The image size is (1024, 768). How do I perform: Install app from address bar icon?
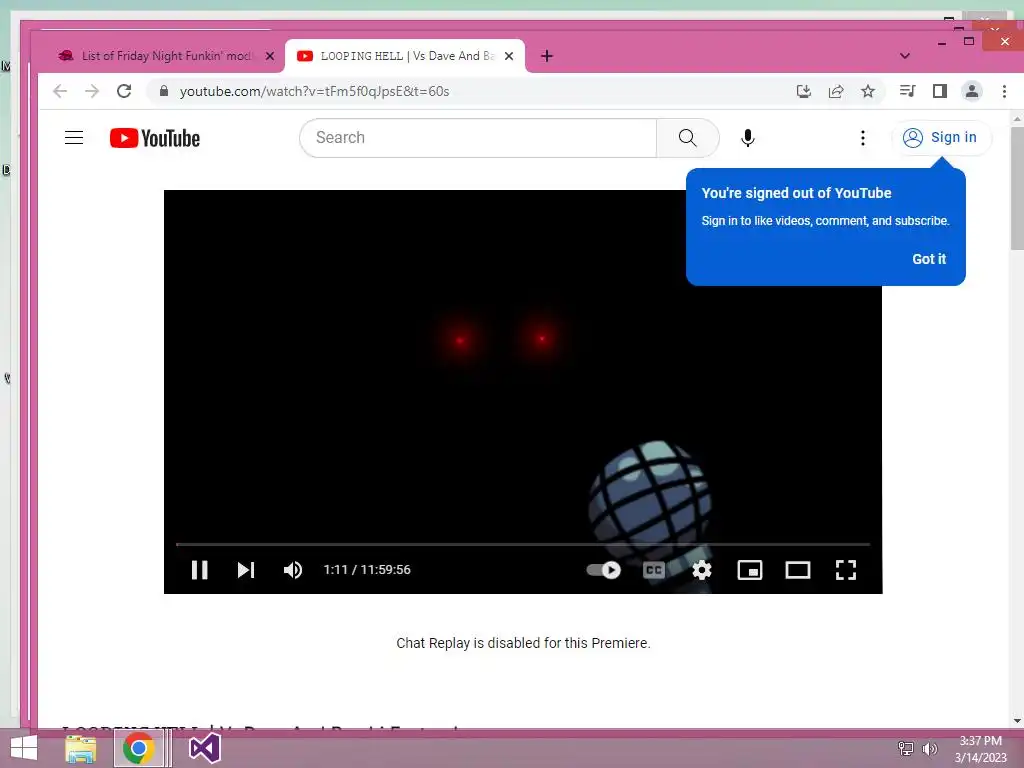(804, 91)
